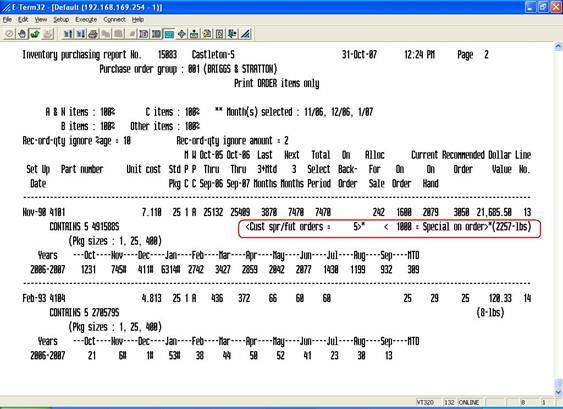Click the Part number column header
The image size is (563, 409).
(82, 169)
